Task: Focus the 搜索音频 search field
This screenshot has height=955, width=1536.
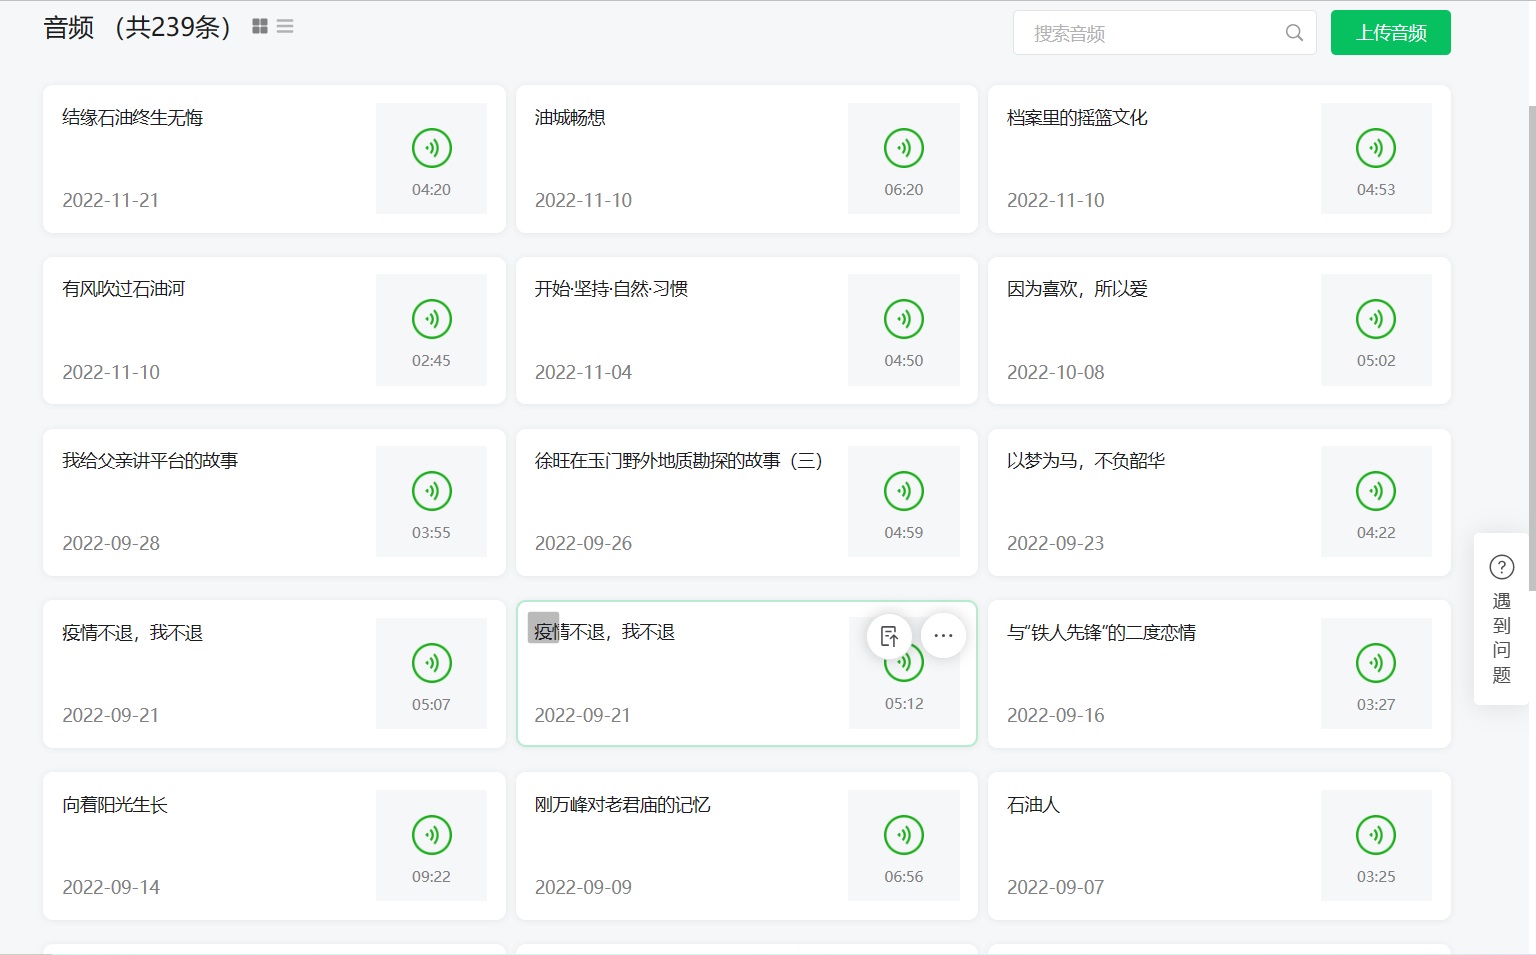Action: [1164, 33]
